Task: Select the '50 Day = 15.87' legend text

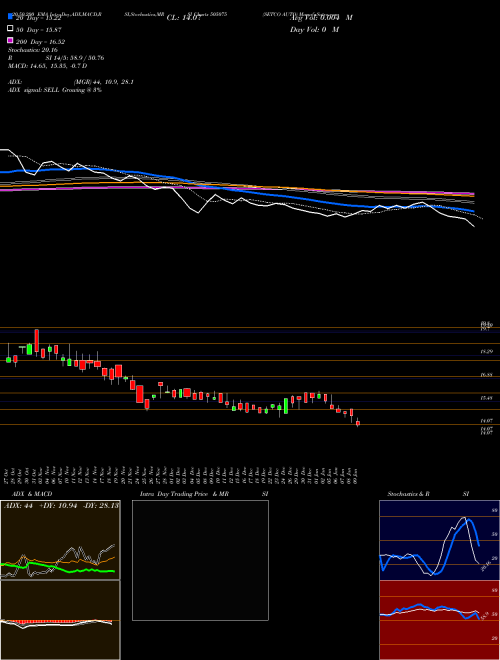Action: point(39,30)
